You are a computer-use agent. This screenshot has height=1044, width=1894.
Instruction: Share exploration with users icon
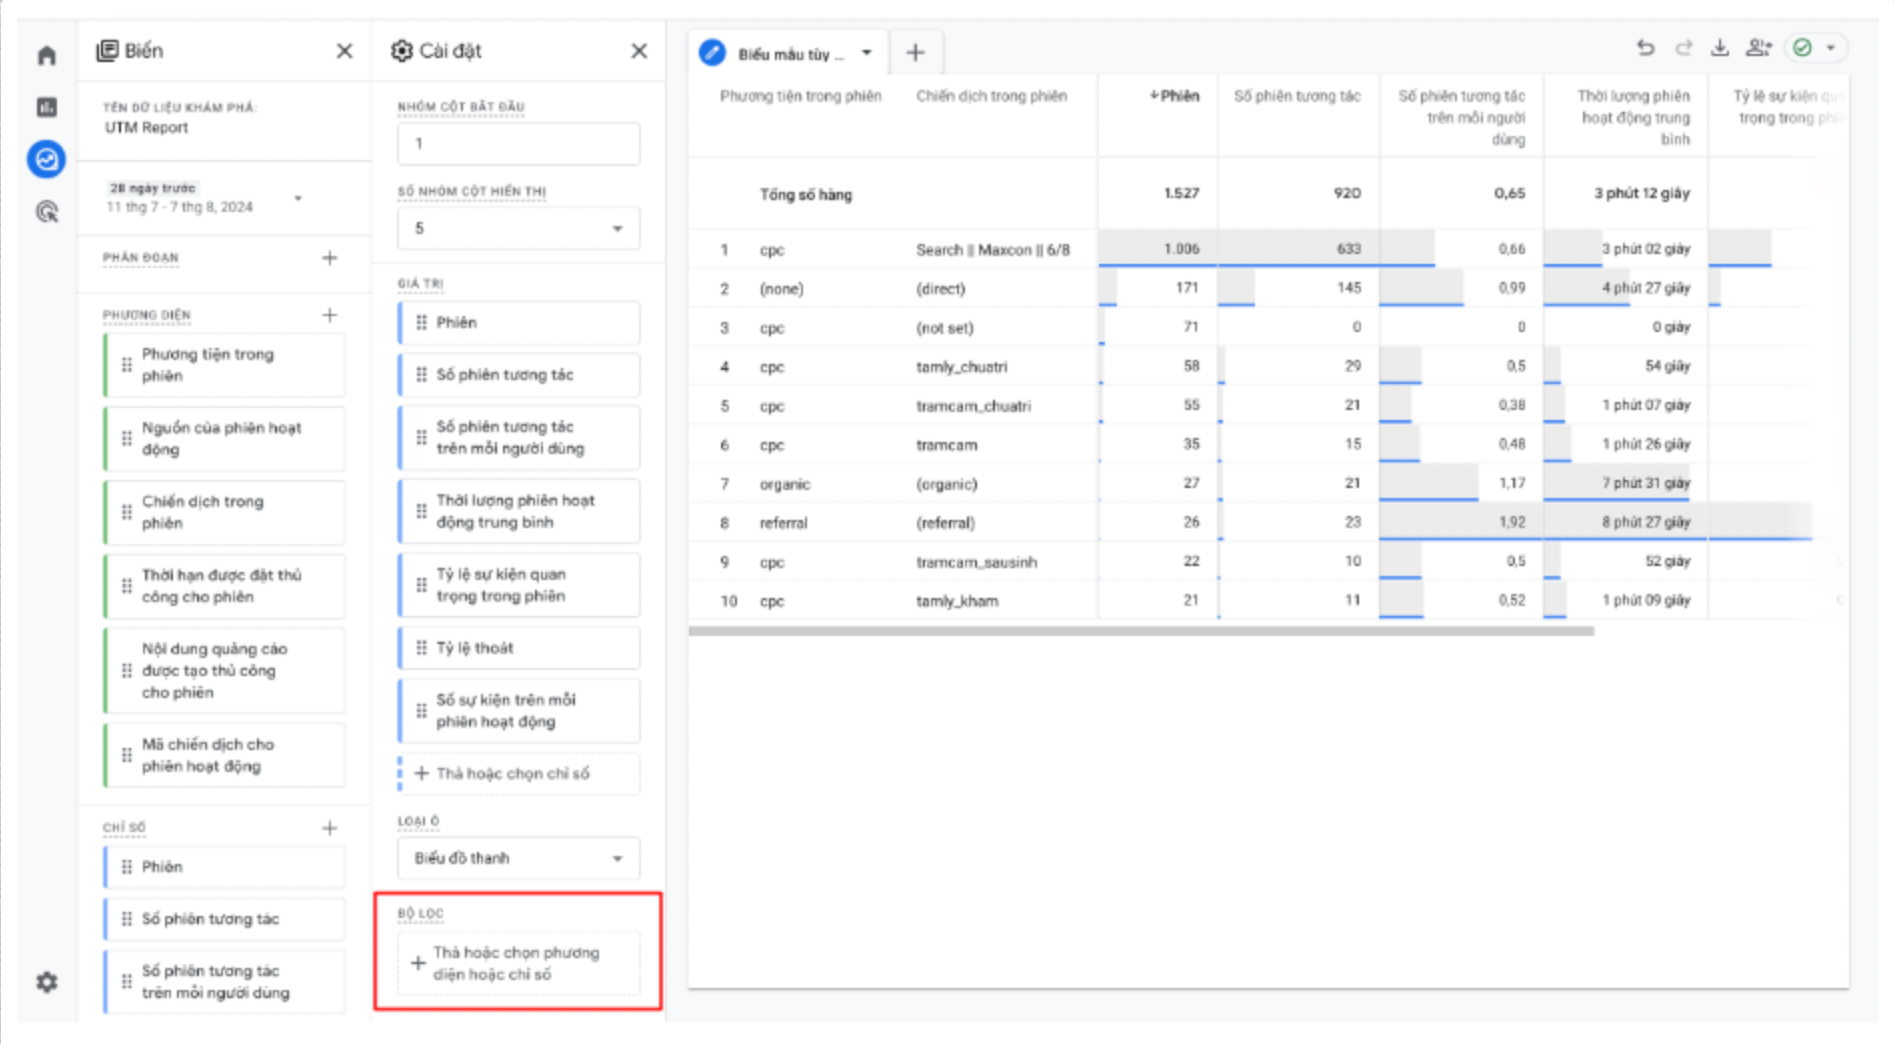coord(1758,47)
